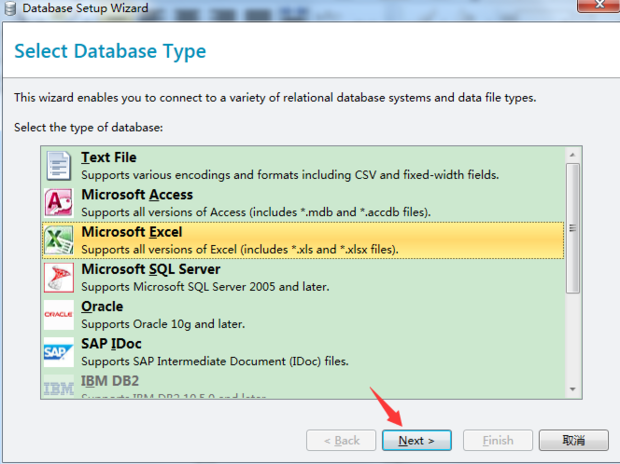Click scroll up arrow of database list
This screenshot has width=620, height=464.
click(573, 155)
